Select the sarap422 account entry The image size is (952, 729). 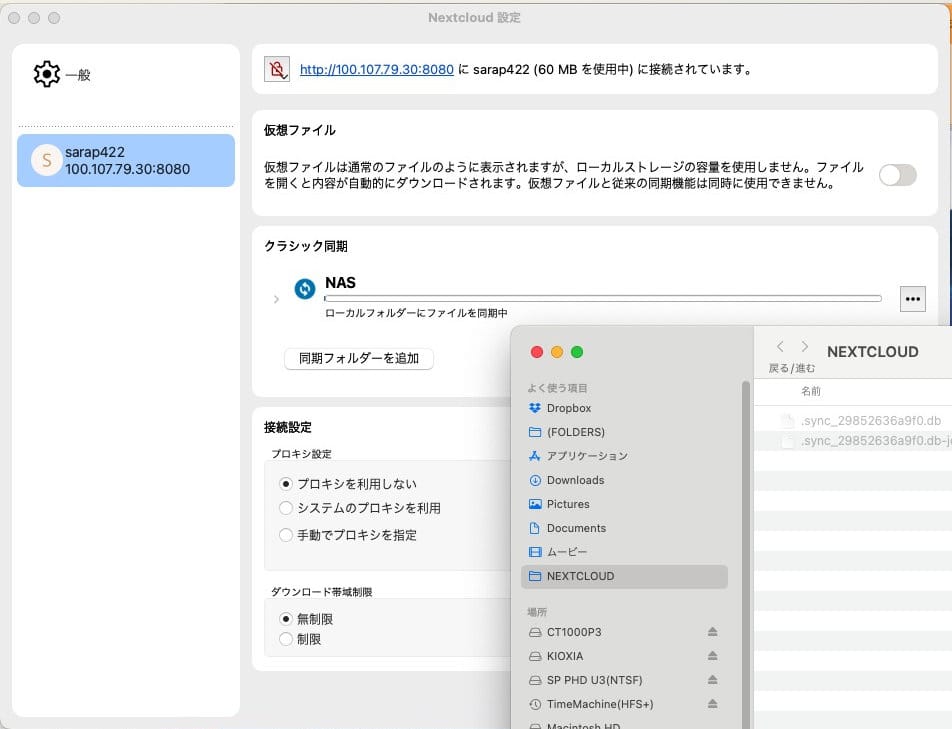point(126,160)
